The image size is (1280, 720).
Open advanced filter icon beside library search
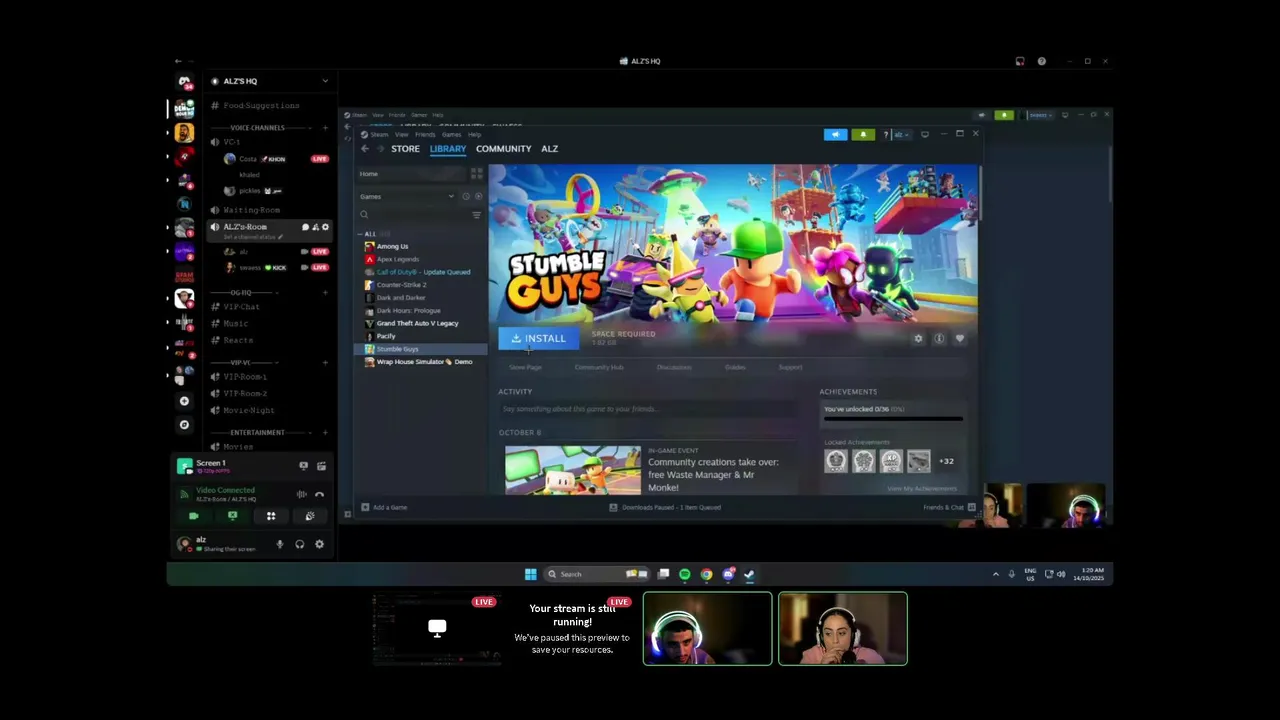(x=476, y=215)
